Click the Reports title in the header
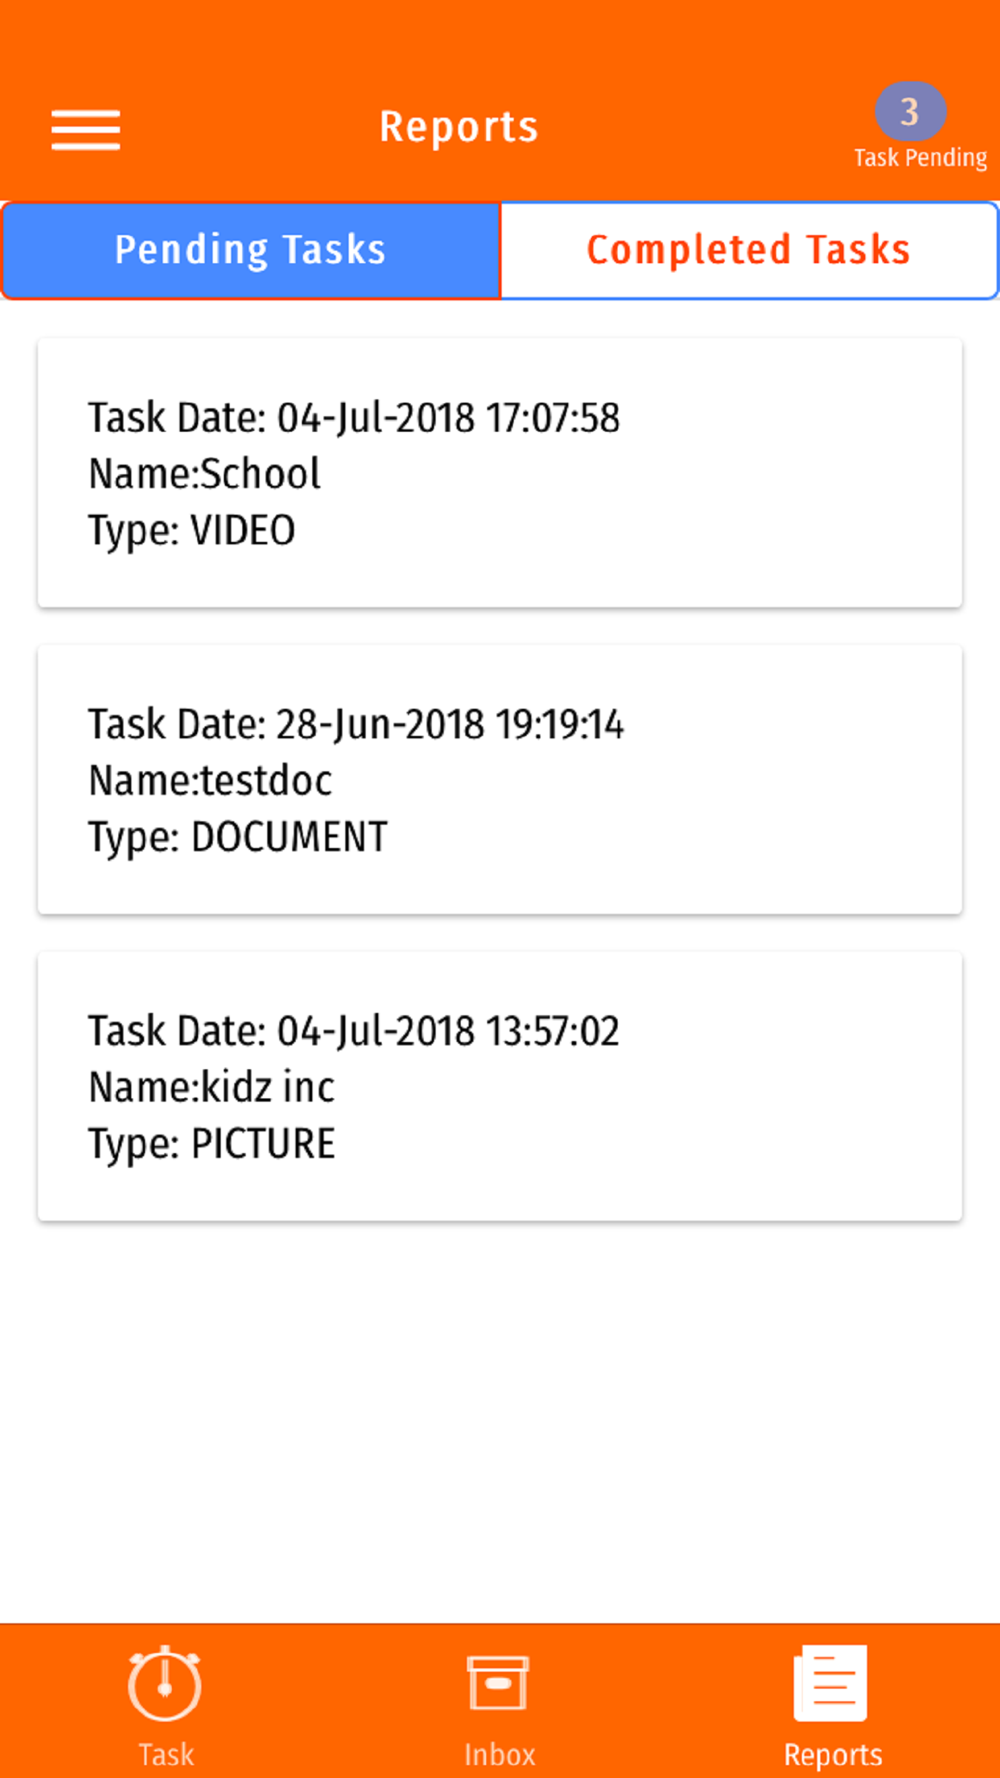Viewport: 1000px width, 1778px height. click(459, 127)
